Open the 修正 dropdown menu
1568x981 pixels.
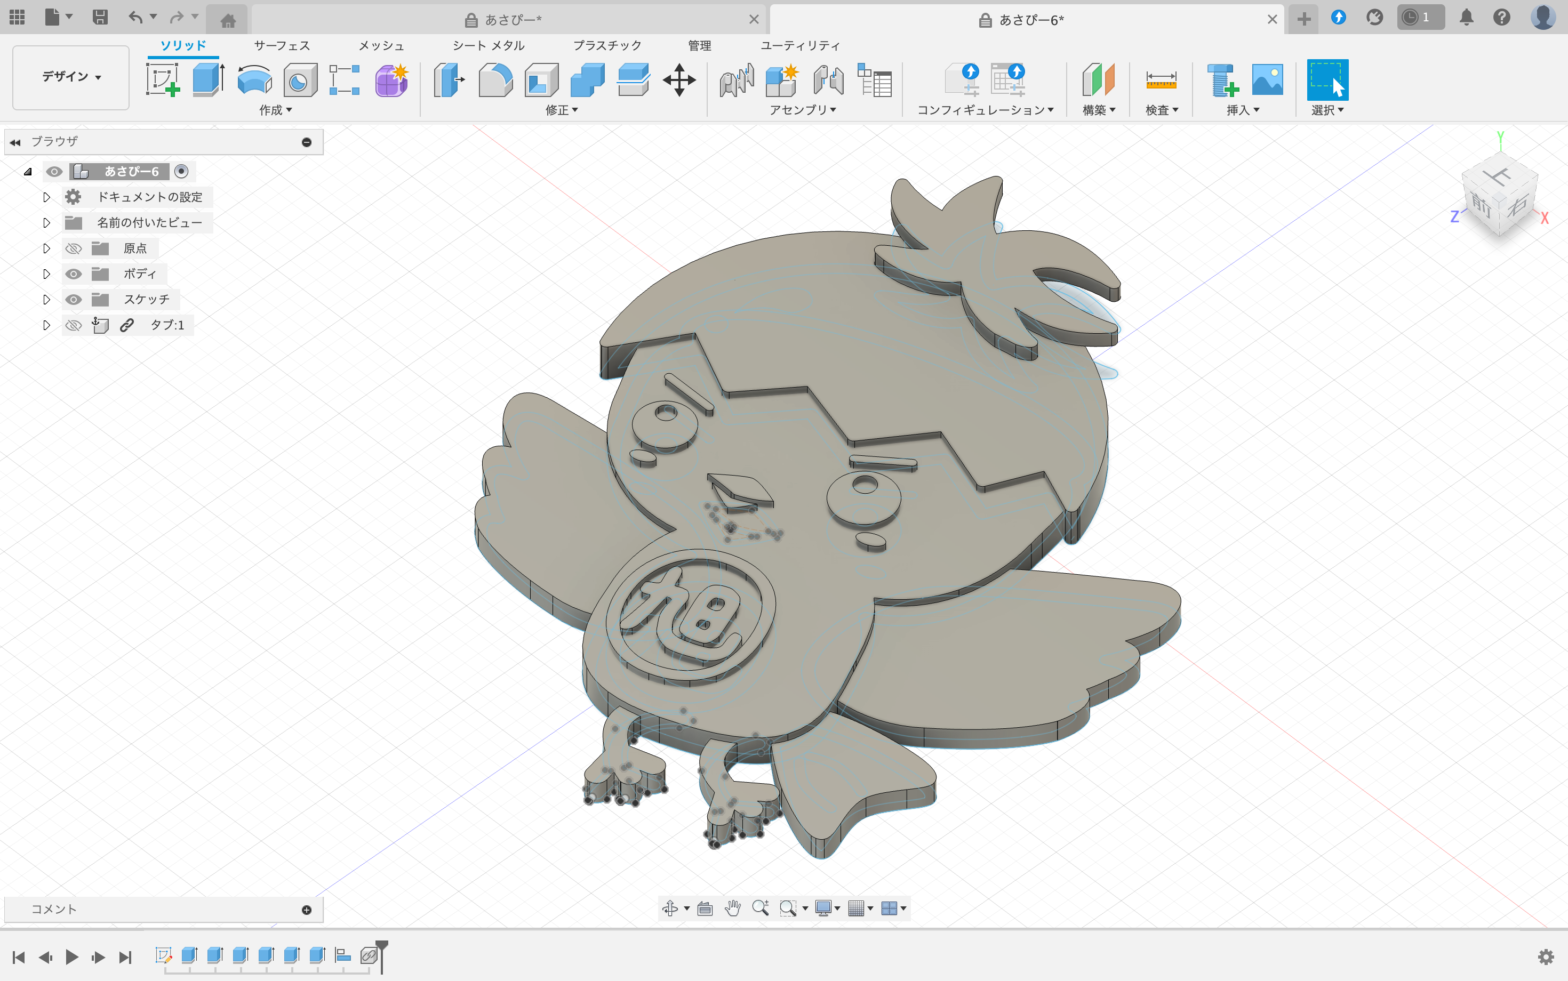tap(561, 110)
